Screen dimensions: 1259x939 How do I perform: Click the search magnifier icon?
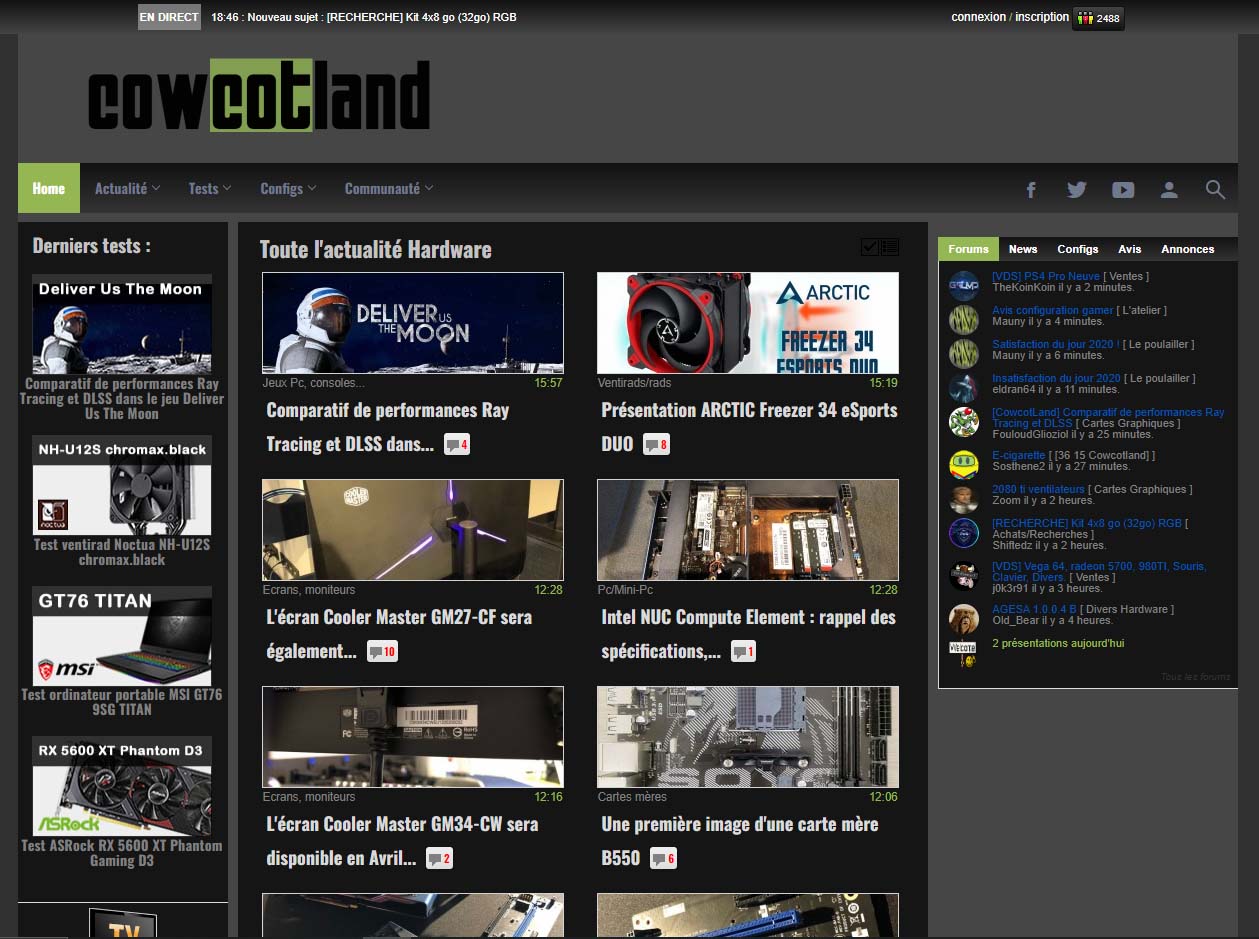click(x=1215, y=189)
